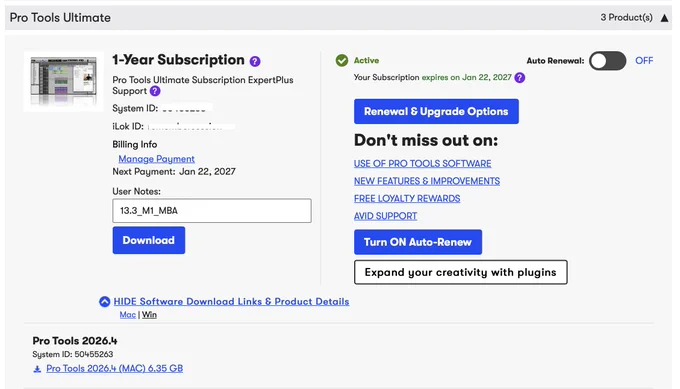
Task: Click Next Payment: Jan 22, 2027 text
Action: pyautogui.click(x=174, y=172)
